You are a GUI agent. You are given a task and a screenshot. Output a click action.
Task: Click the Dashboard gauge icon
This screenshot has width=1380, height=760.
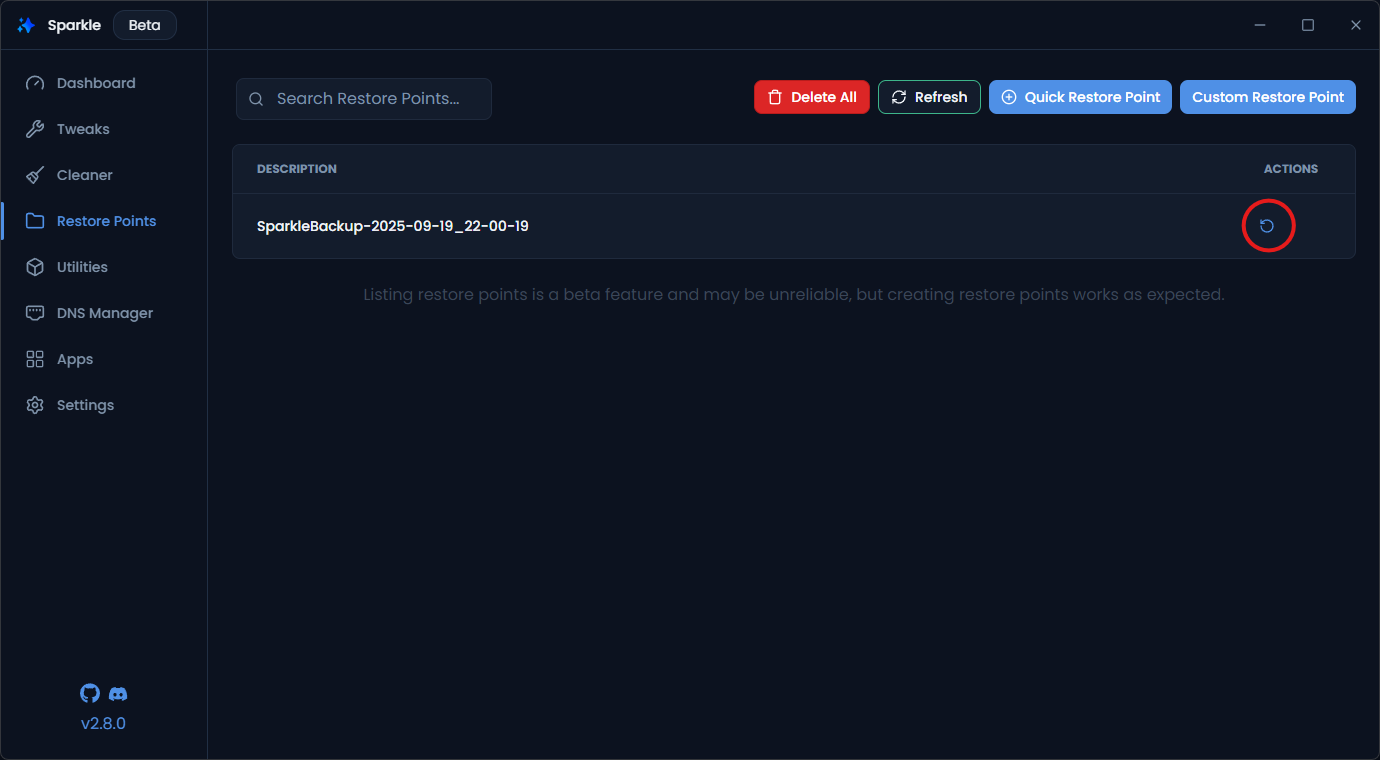tap(35, 83)
